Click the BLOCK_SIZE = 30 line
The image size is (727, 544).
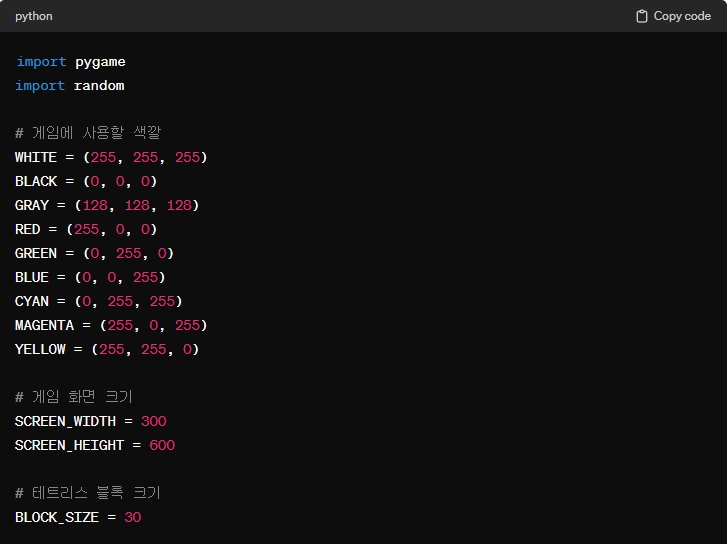(78, 517)
